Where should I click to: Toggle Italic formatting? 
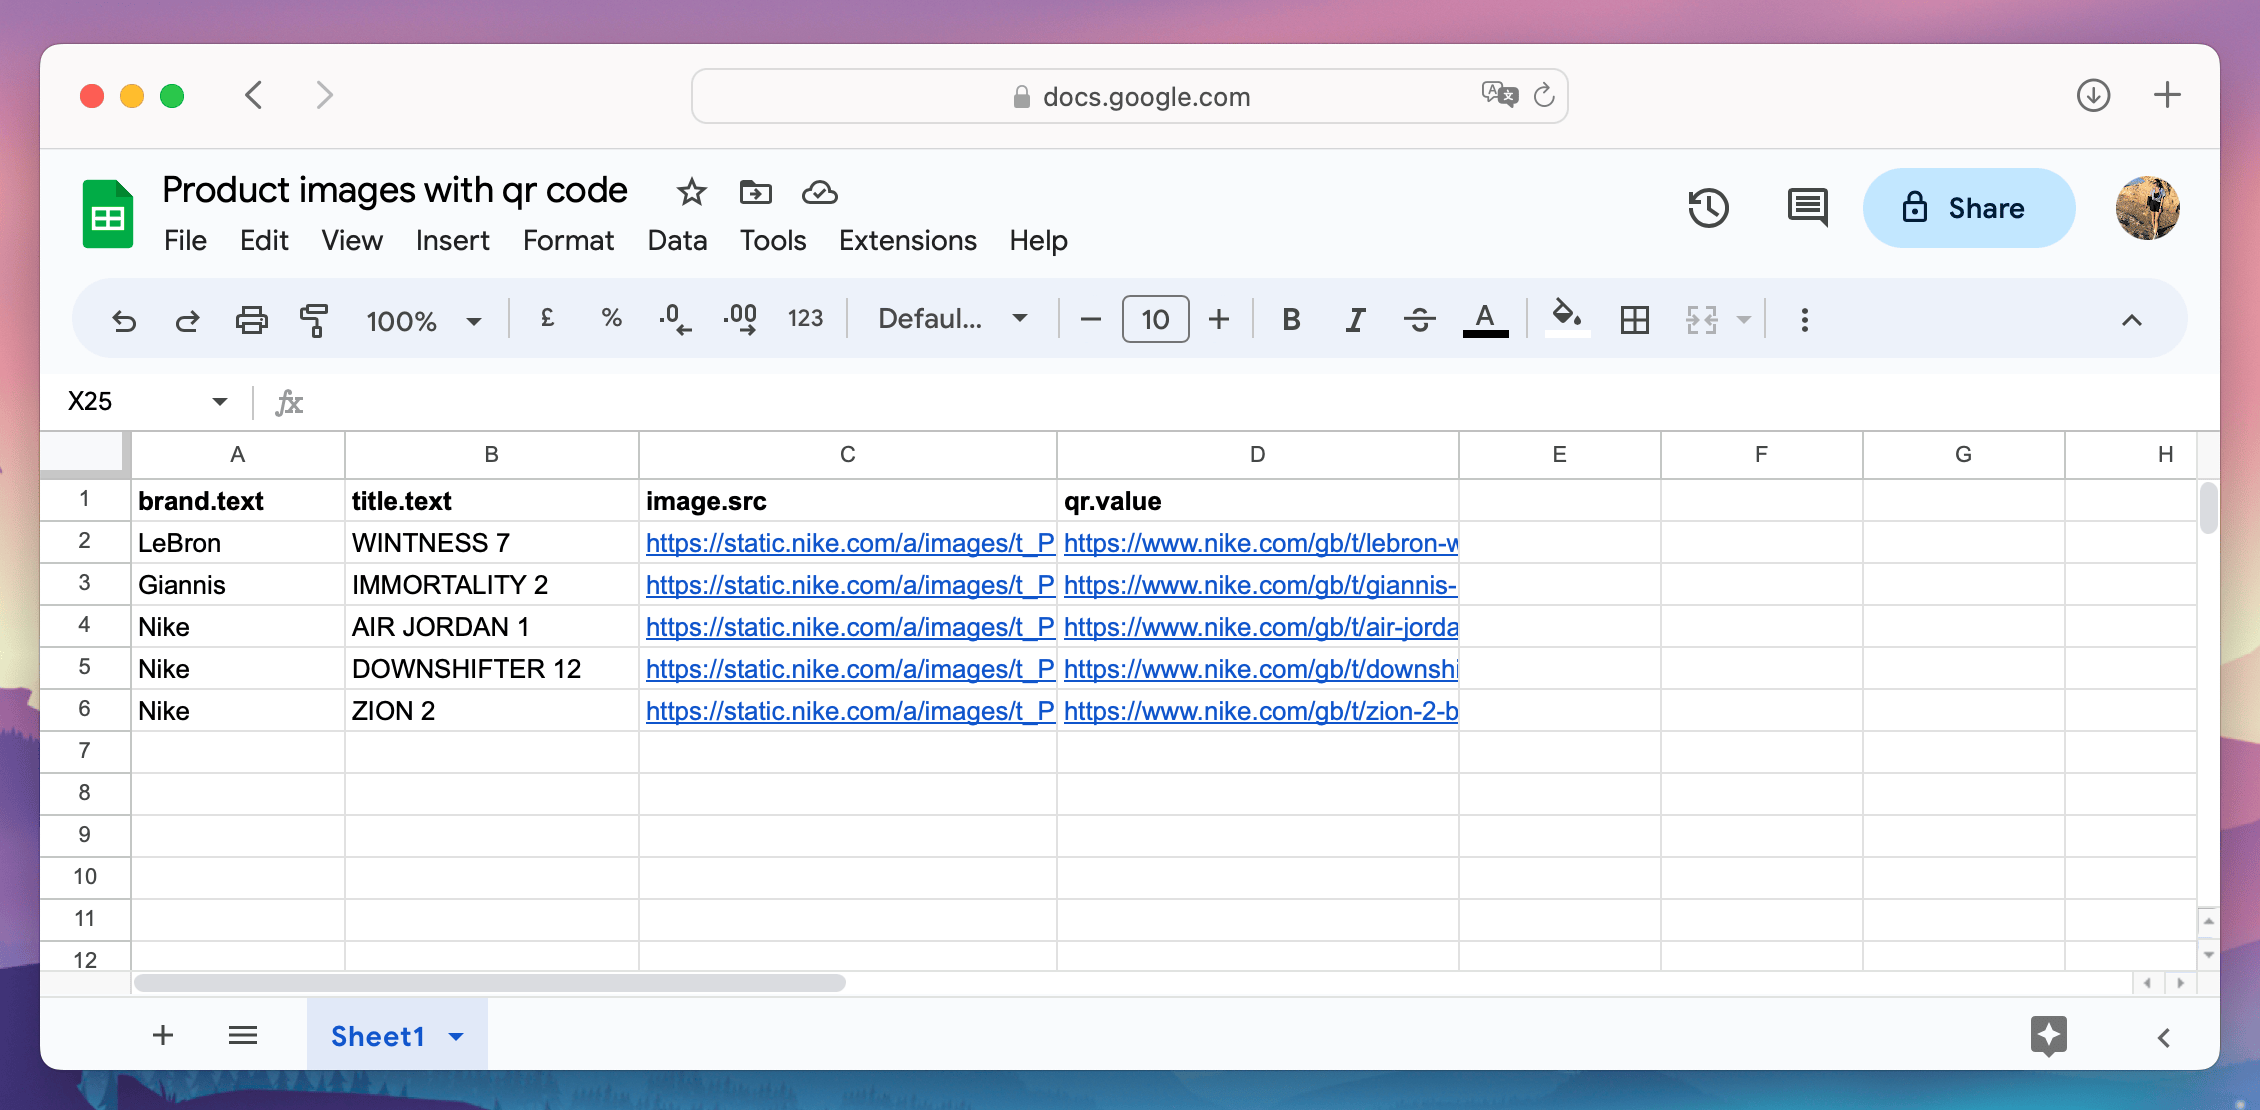coord(1355,320)
